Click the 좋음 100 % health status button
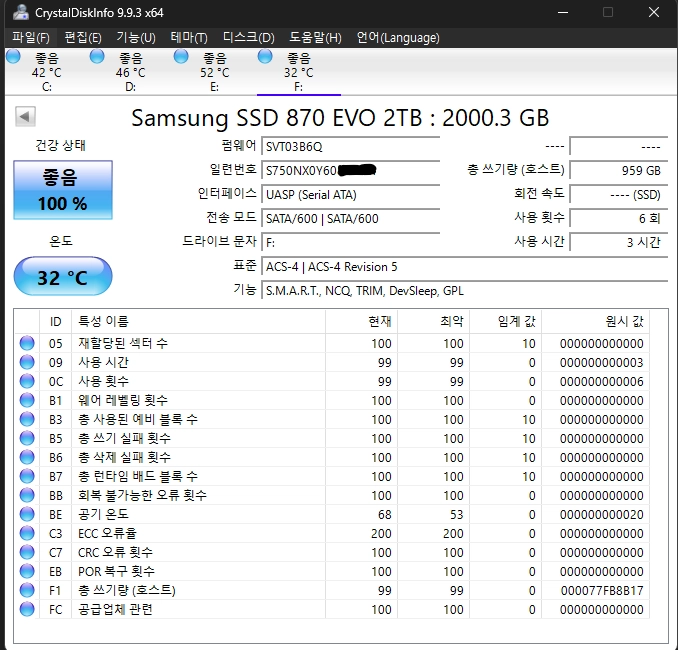The width and height of the screenshot is (678, 650). [x=63, y=190]
